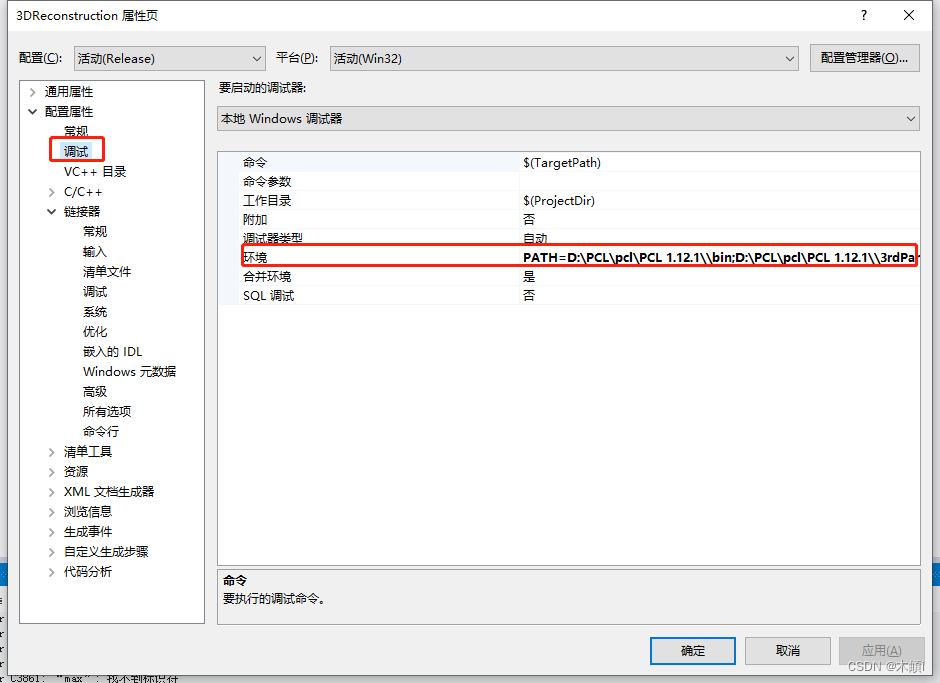940x683 pixels.
Task: Select the 调试 item under 配置属性
Action: (76, 151)
